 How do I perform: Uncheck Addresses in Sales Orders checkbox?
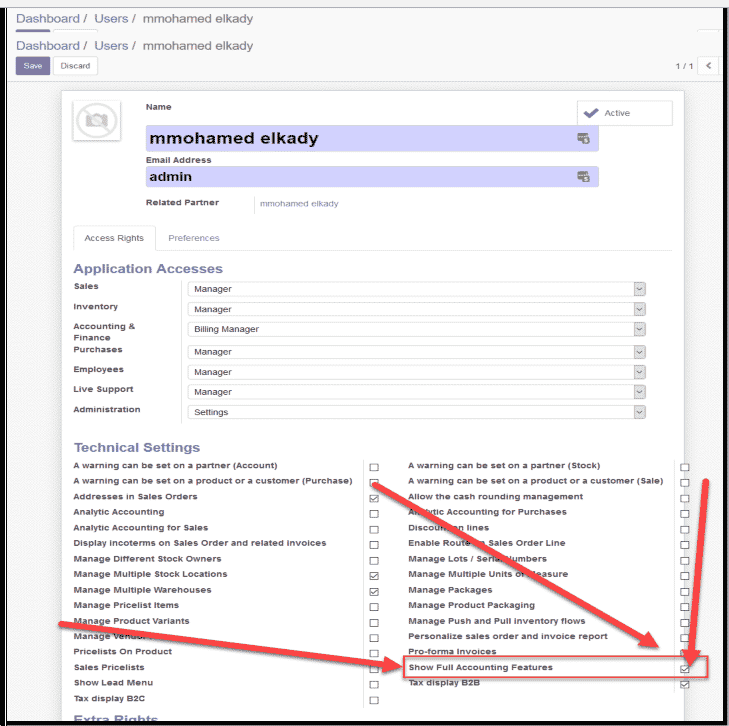coord(374,498)
